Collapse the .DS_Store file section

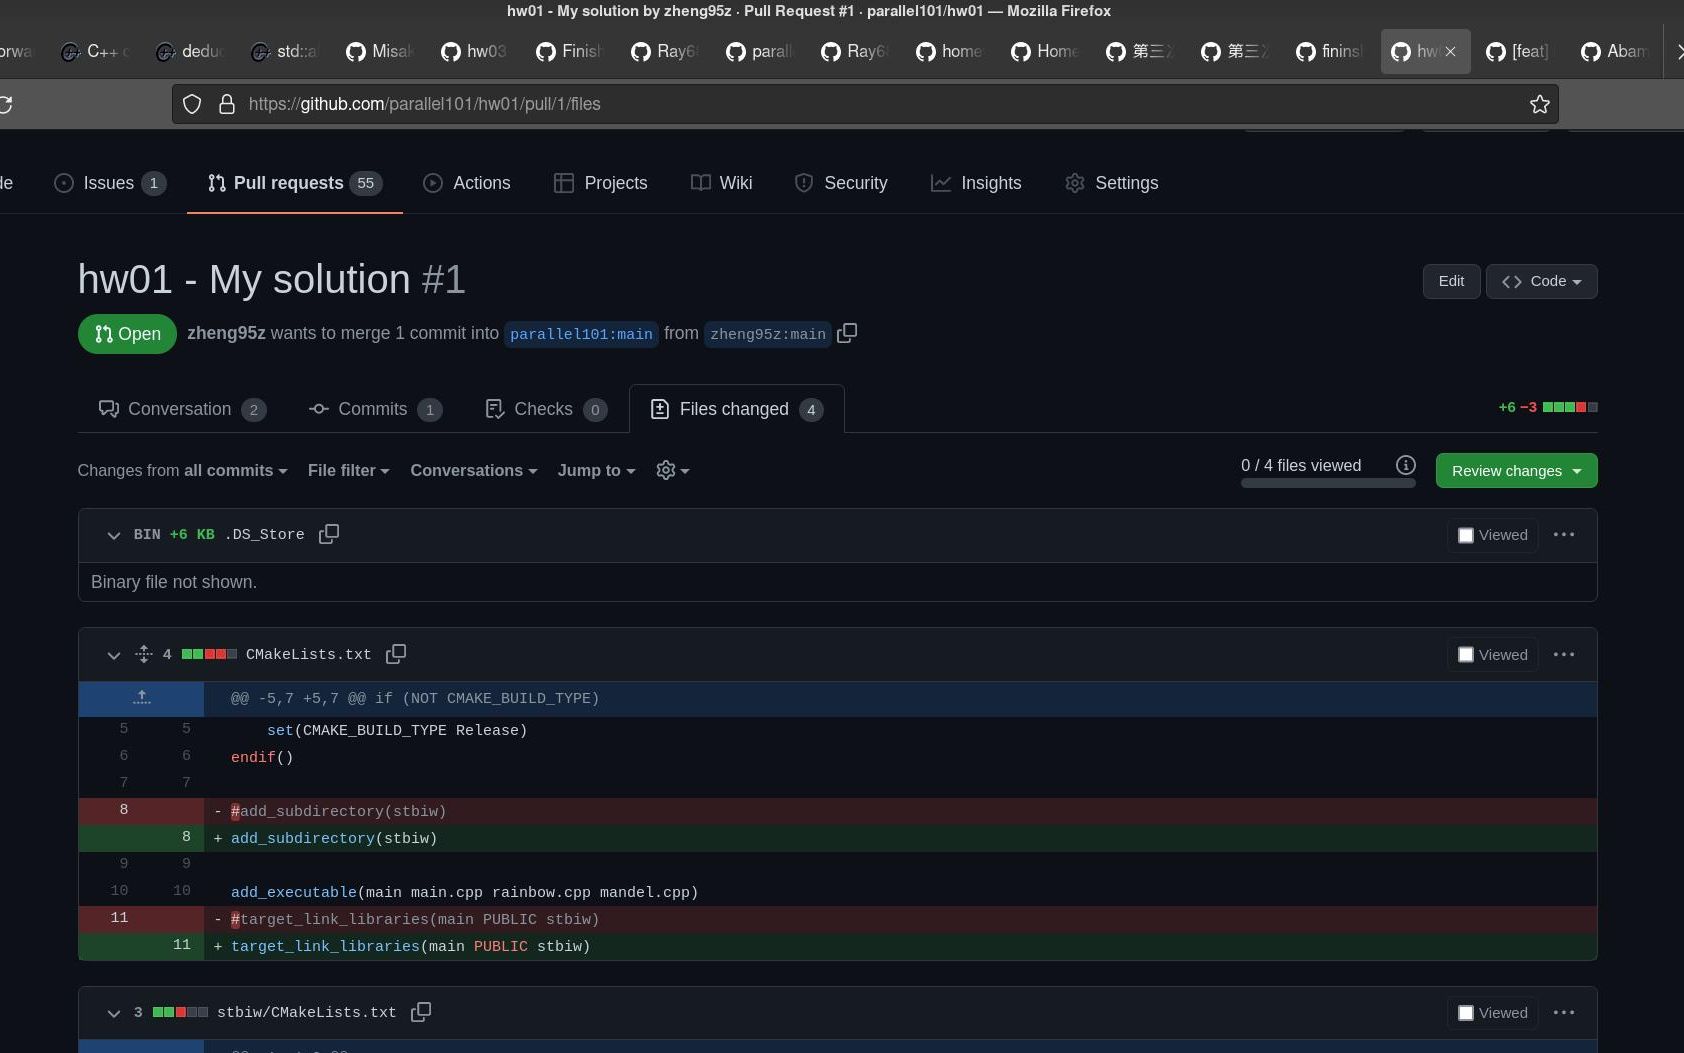[x=113, y=535]
